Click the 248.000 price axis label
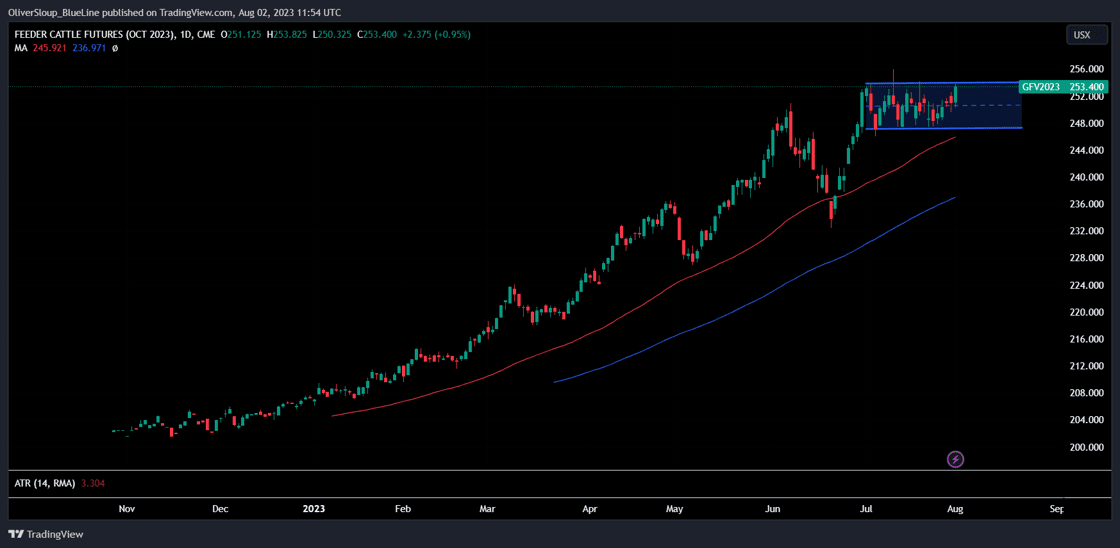1120x548 pixels. pos(1084,124)
